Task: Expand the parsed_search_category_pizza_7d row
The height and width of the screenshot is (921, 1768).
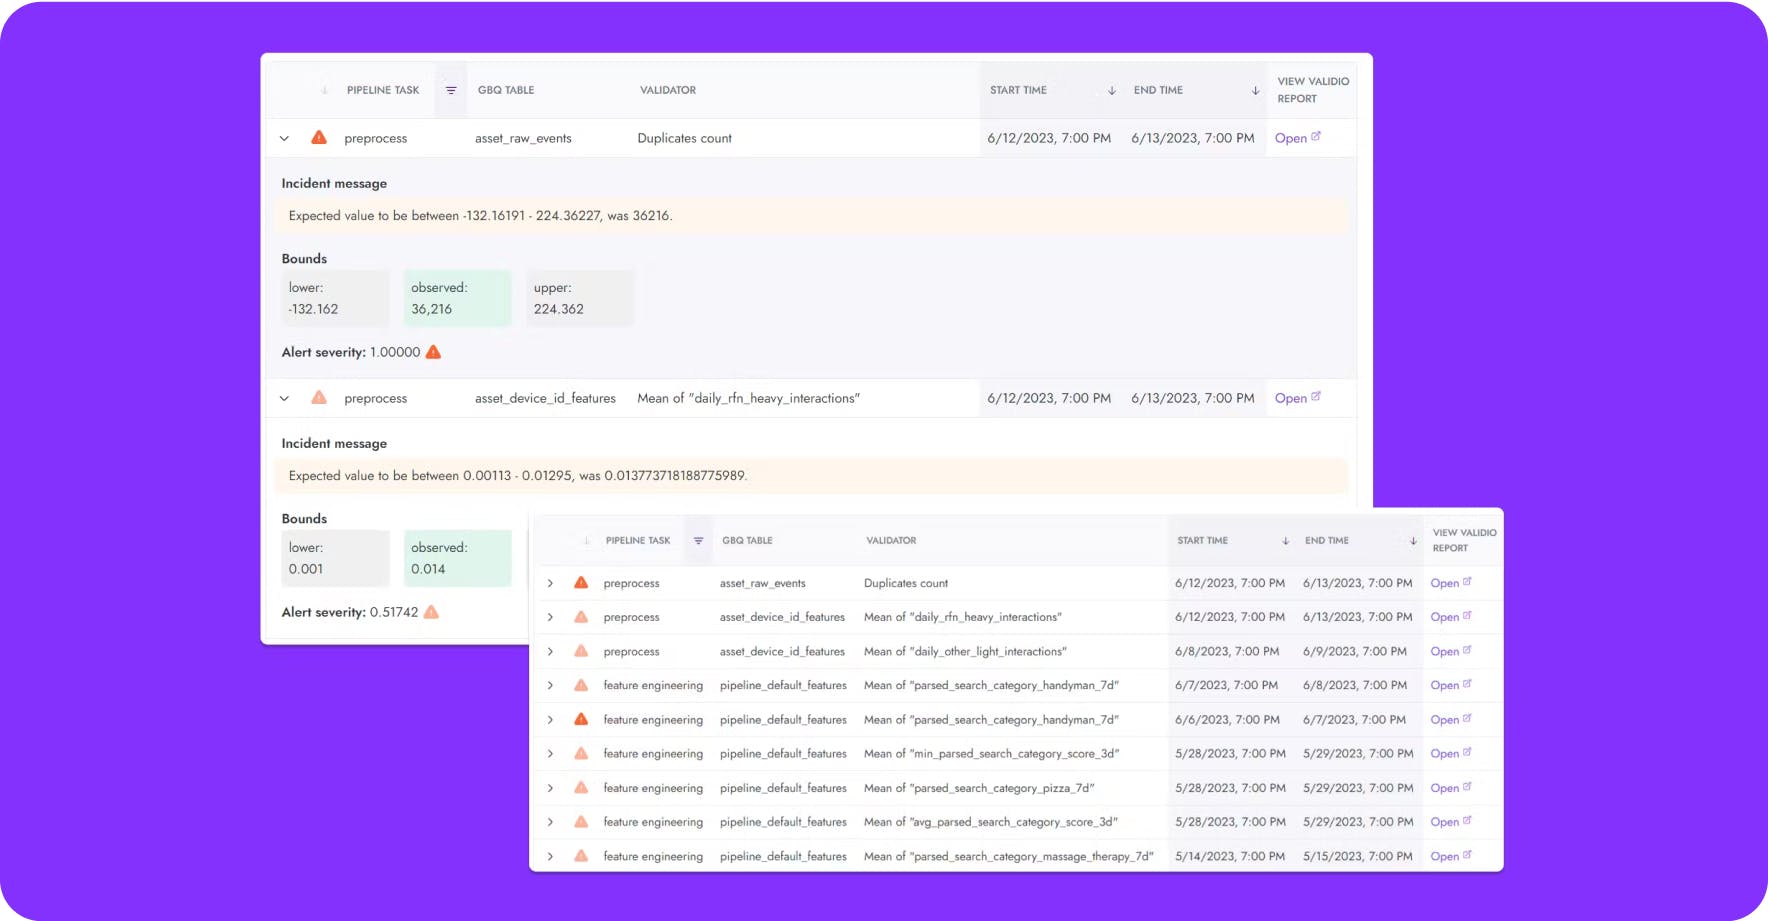Action: point(550,788)
